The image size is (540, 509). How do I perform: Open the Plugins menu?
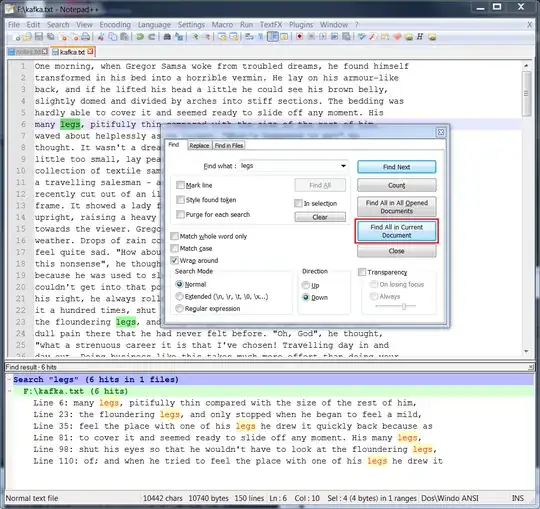(301, 24)
